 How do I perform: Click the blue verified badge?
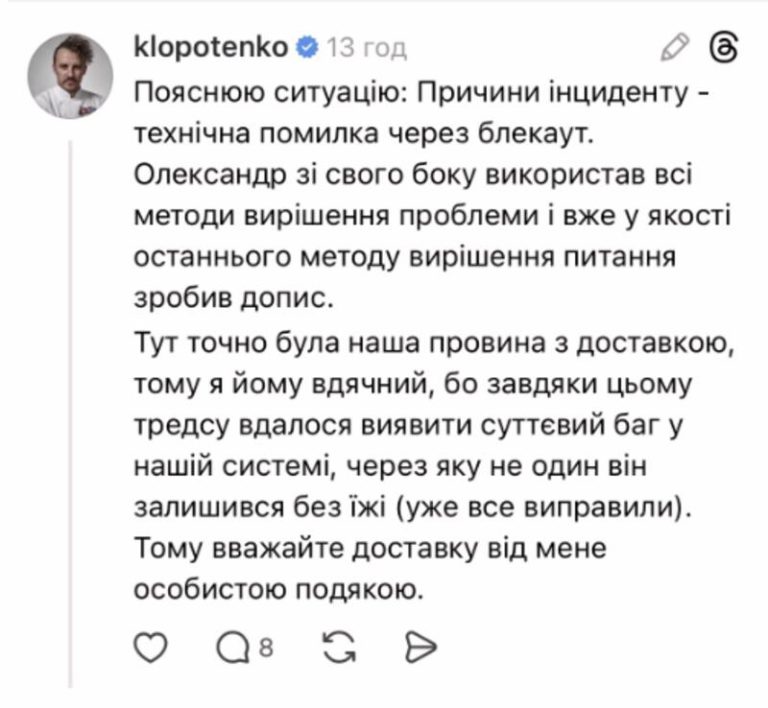pos(309,47)
